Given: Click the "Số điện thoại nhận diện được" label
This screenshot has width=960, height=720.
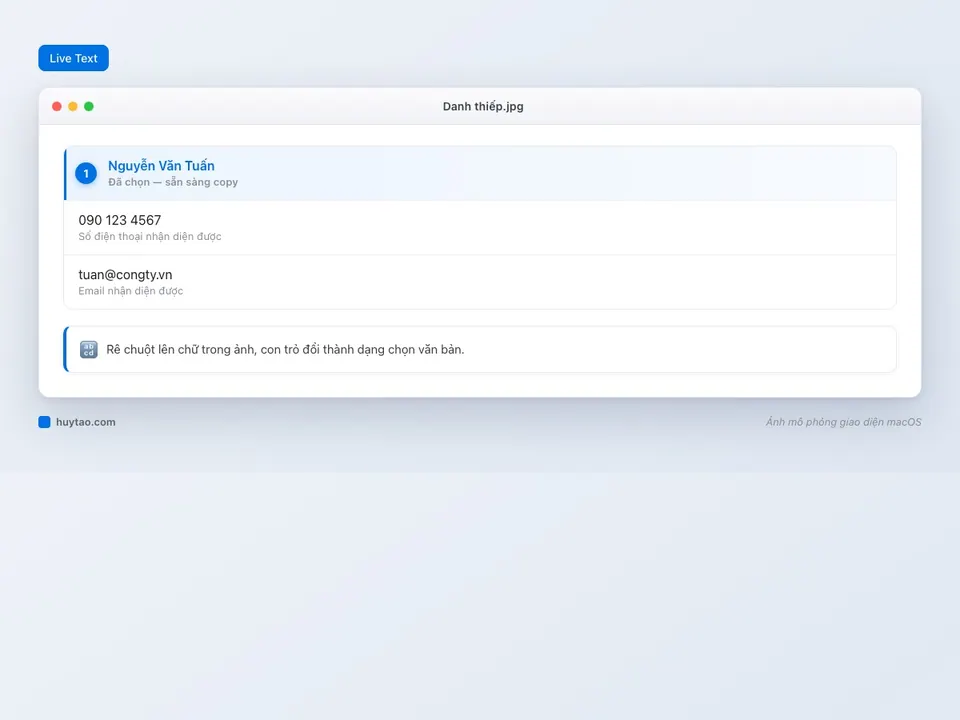Looking at the screenshot, I should 150,236.
